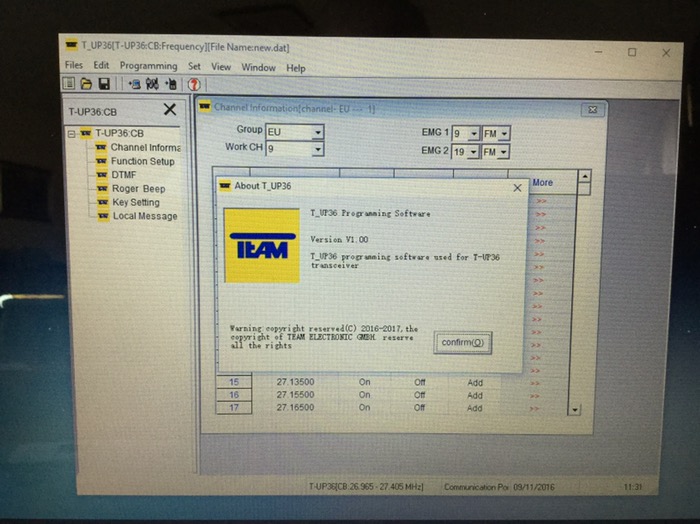
Task: Select the T-UP36:CB root tree item
Action: 119,133
